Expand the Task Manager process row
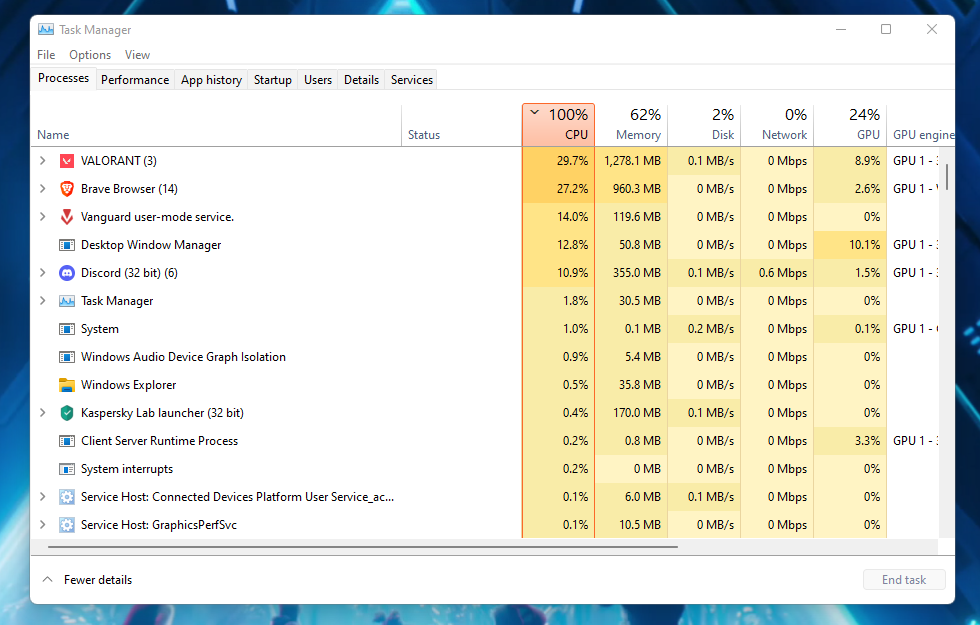The width and height of the screenshot is (980, 625). click(x=42, y=301)
